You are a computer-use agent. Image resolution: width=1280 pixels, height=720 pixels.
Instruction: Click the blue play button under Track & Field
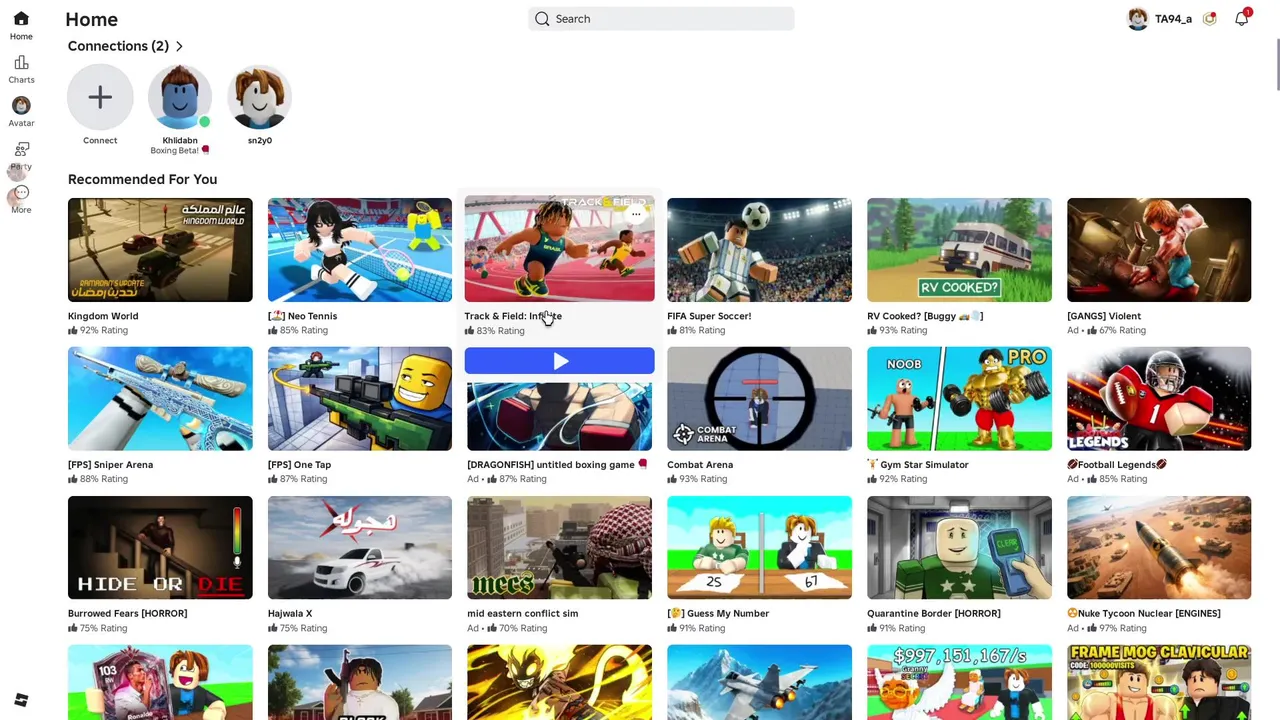coord(560,361)
